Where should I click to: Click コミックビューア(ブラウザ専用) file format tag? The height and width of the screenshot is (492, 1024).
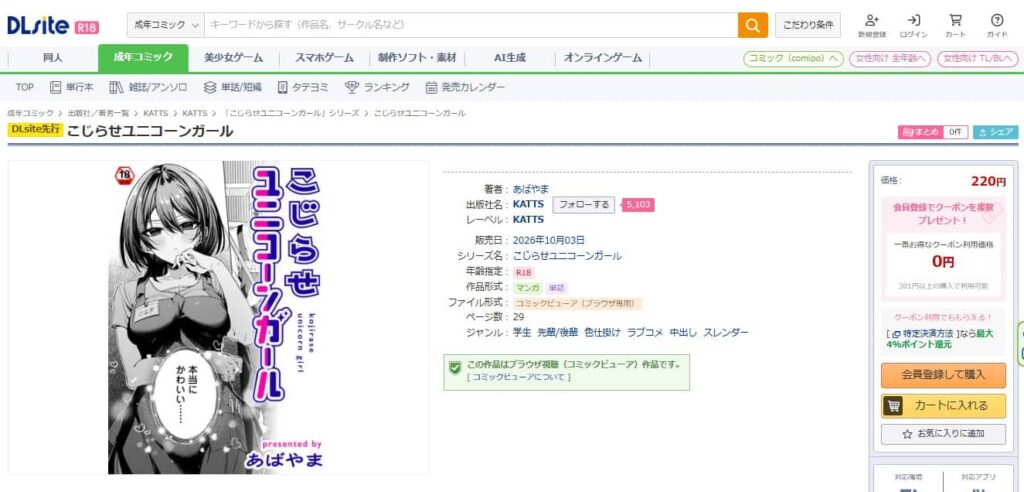pyautogui.click(x=578, y=303)
